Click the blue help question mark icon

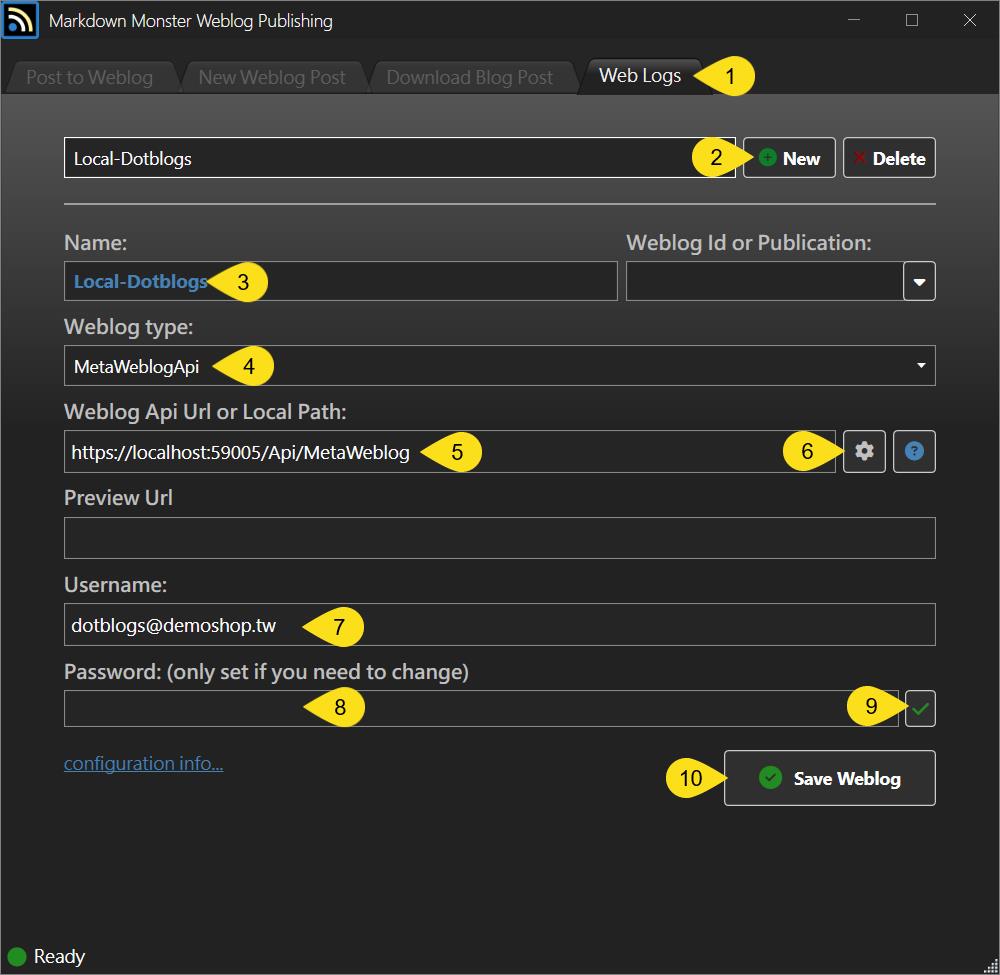[x=914, y=452]
